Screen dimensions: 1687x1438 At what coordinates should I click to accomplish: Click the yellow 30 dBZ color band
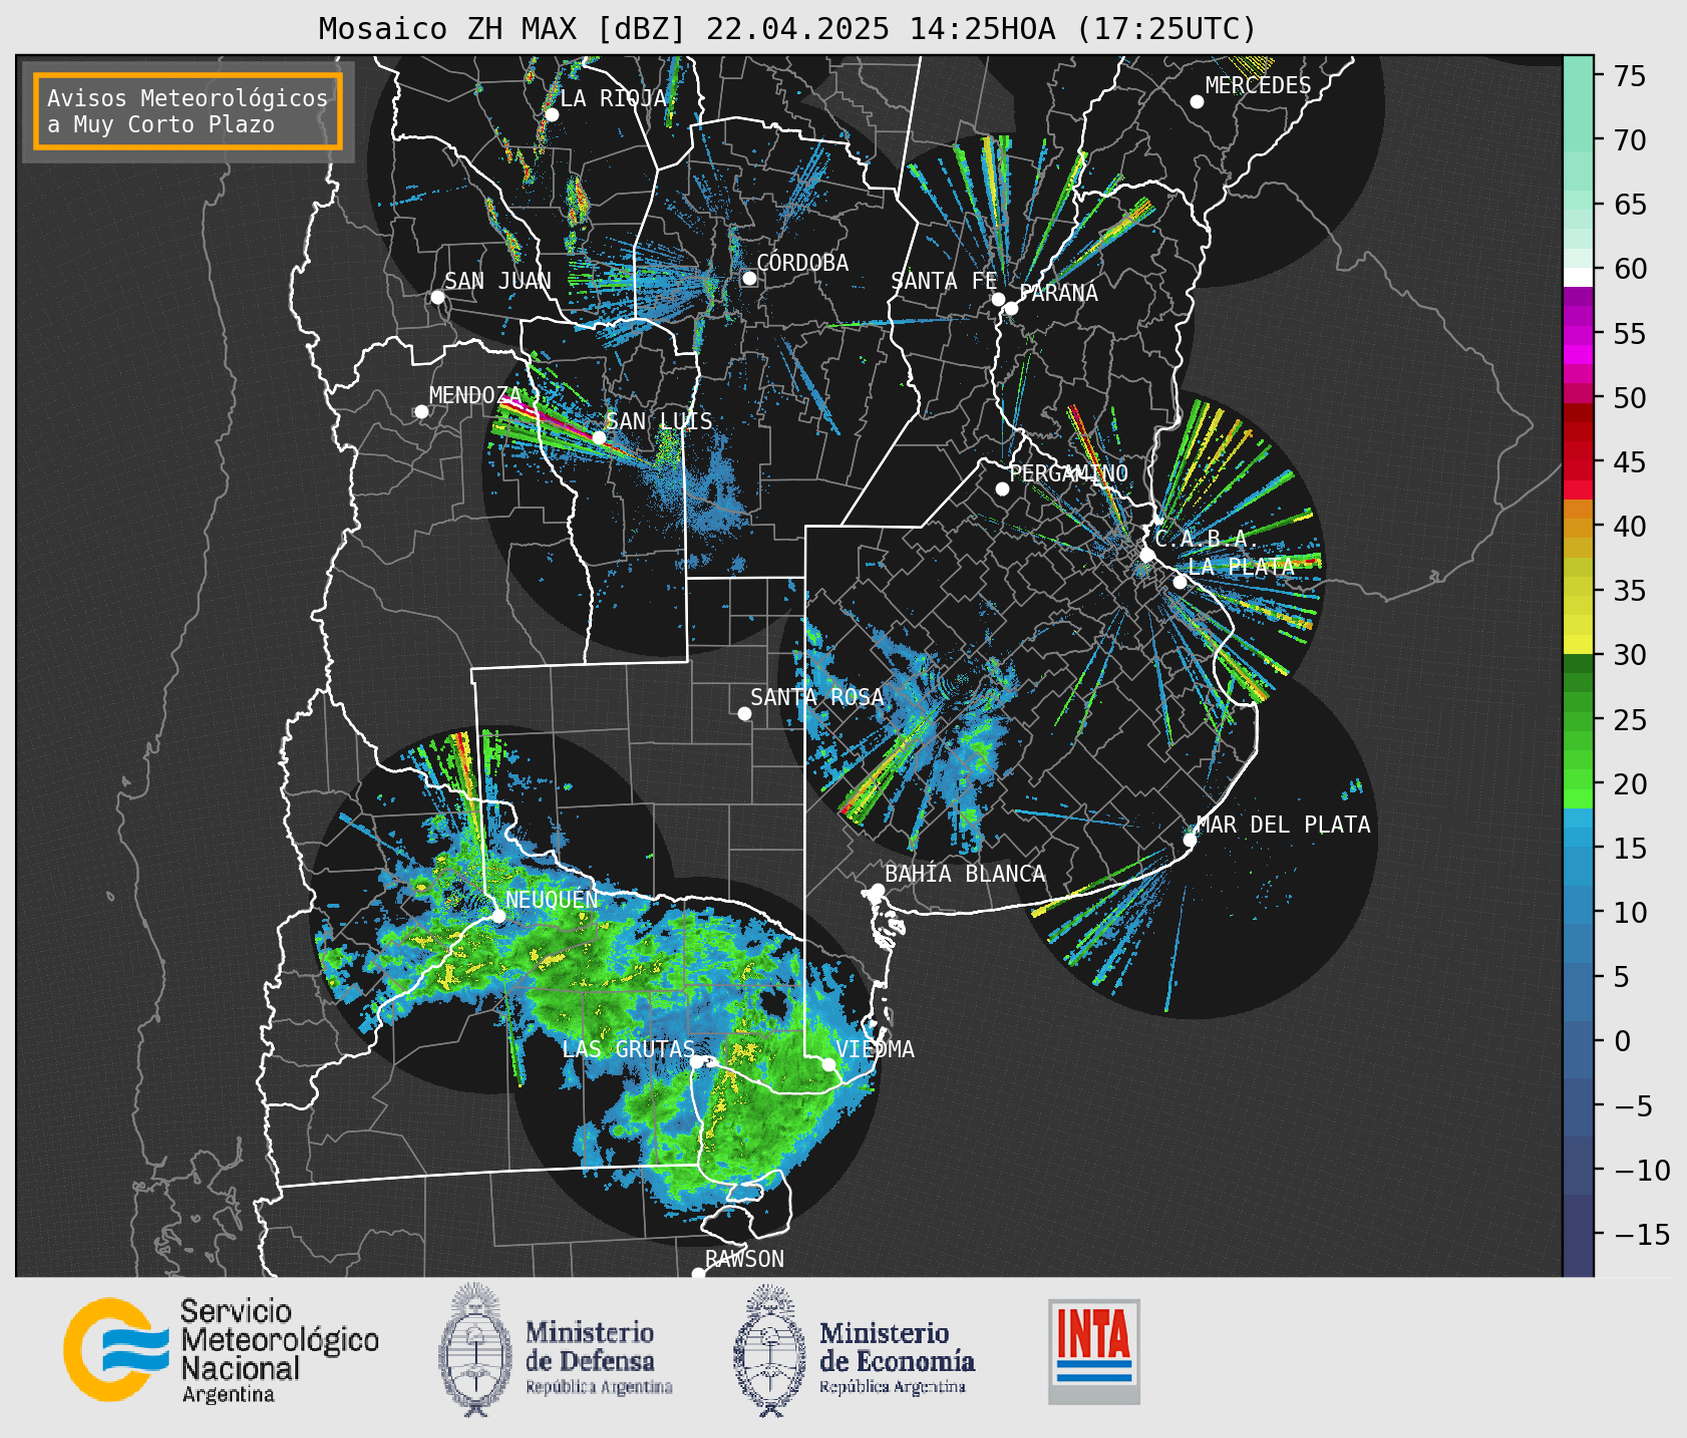coord(1578,646)
